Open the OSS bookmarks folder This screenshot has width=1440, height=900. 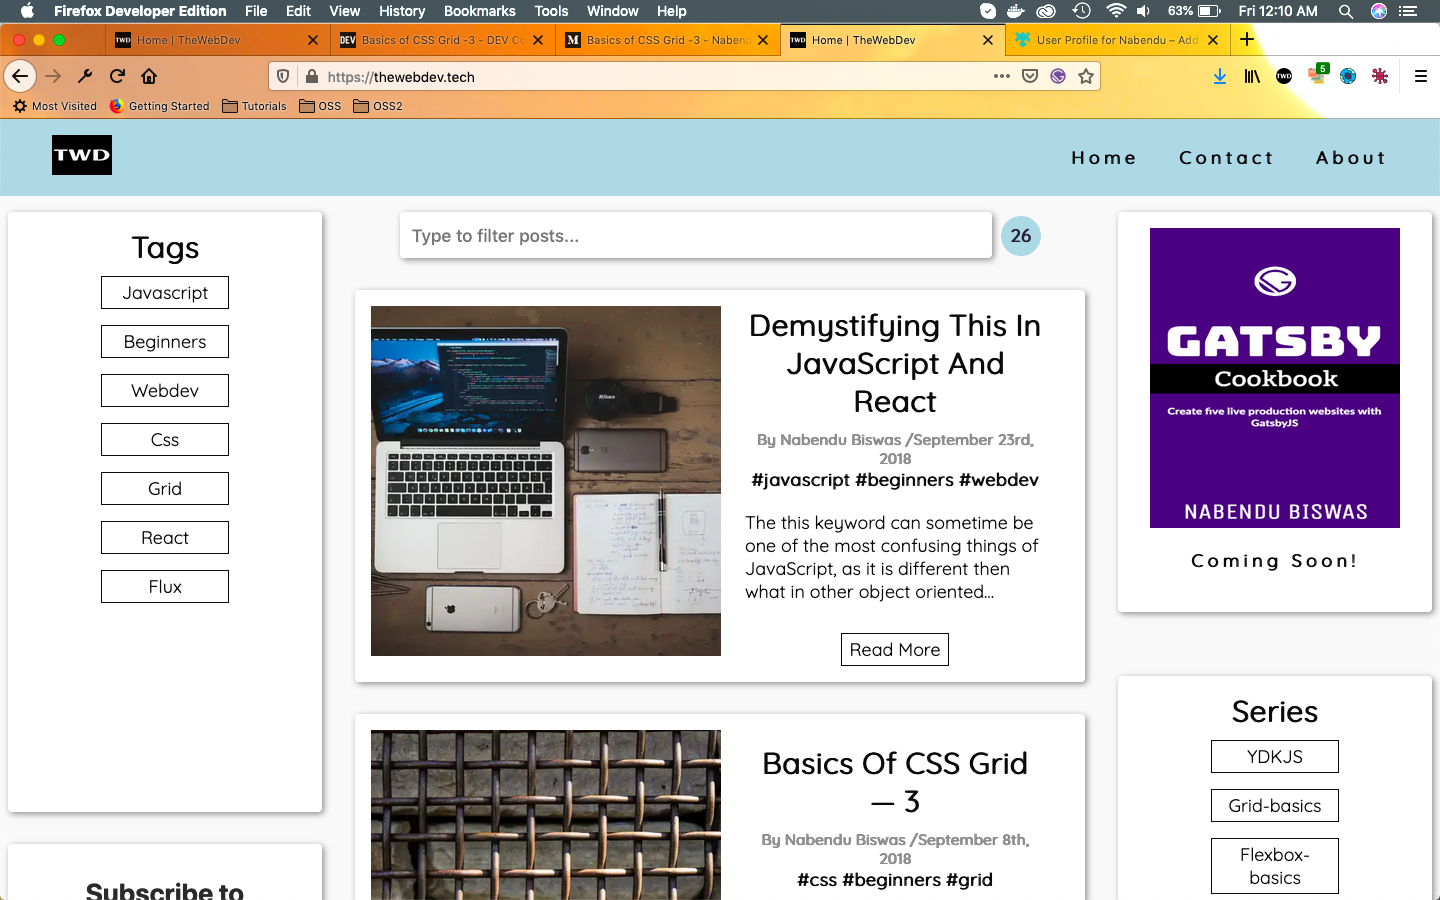(320, 106)
